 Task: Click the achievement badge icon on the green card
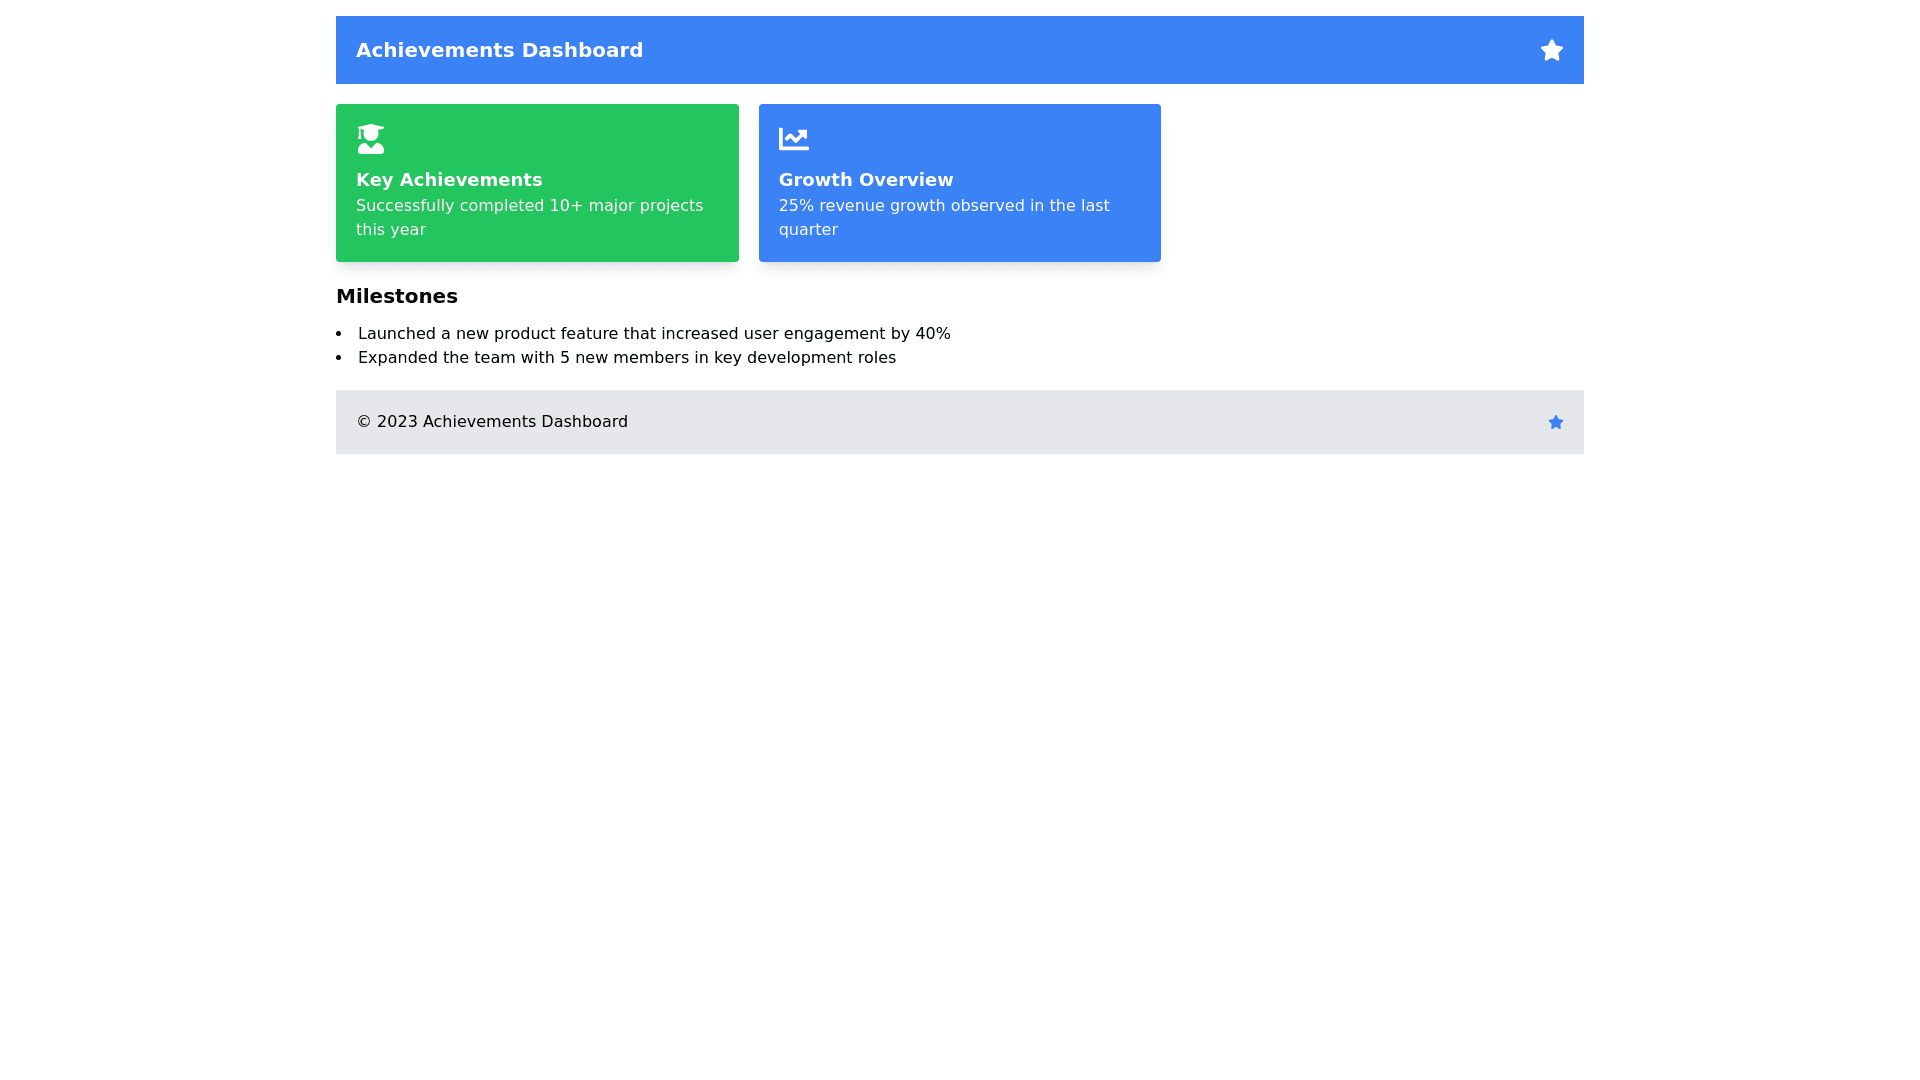click(x=371, y=138)
